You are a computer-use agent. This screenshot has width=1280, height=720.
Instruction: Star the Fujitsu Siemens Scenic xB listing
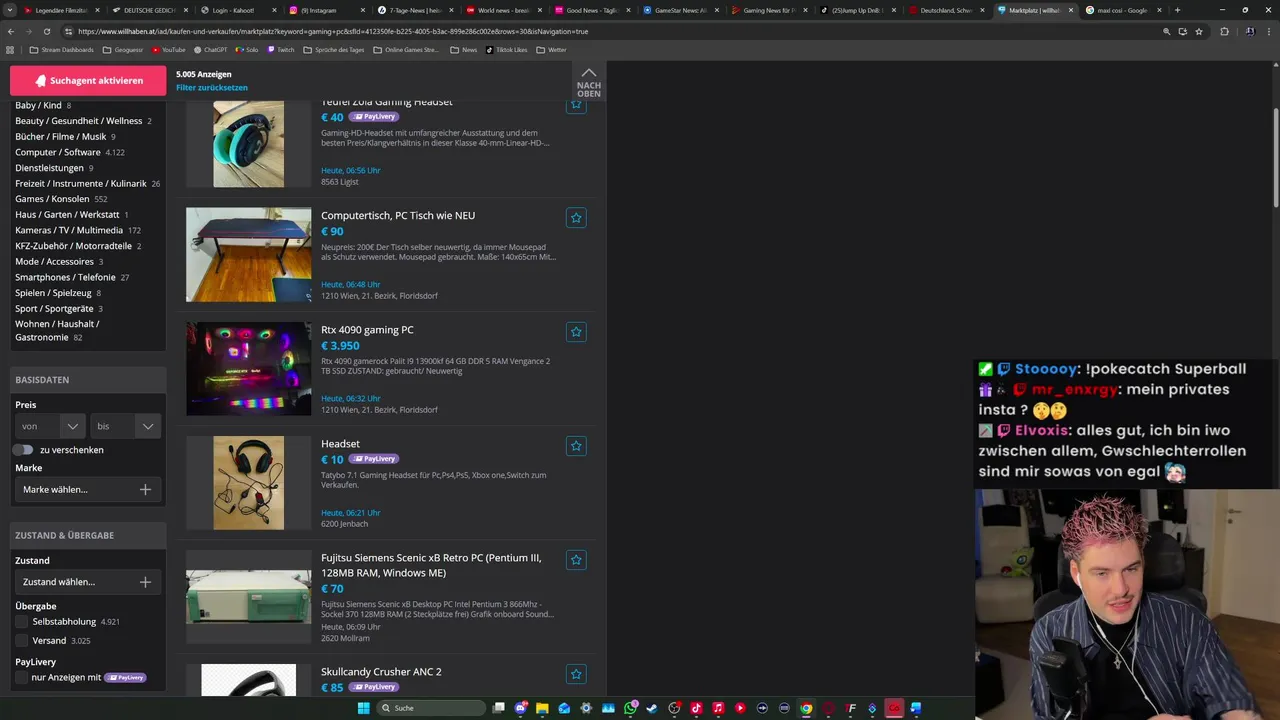576,559
